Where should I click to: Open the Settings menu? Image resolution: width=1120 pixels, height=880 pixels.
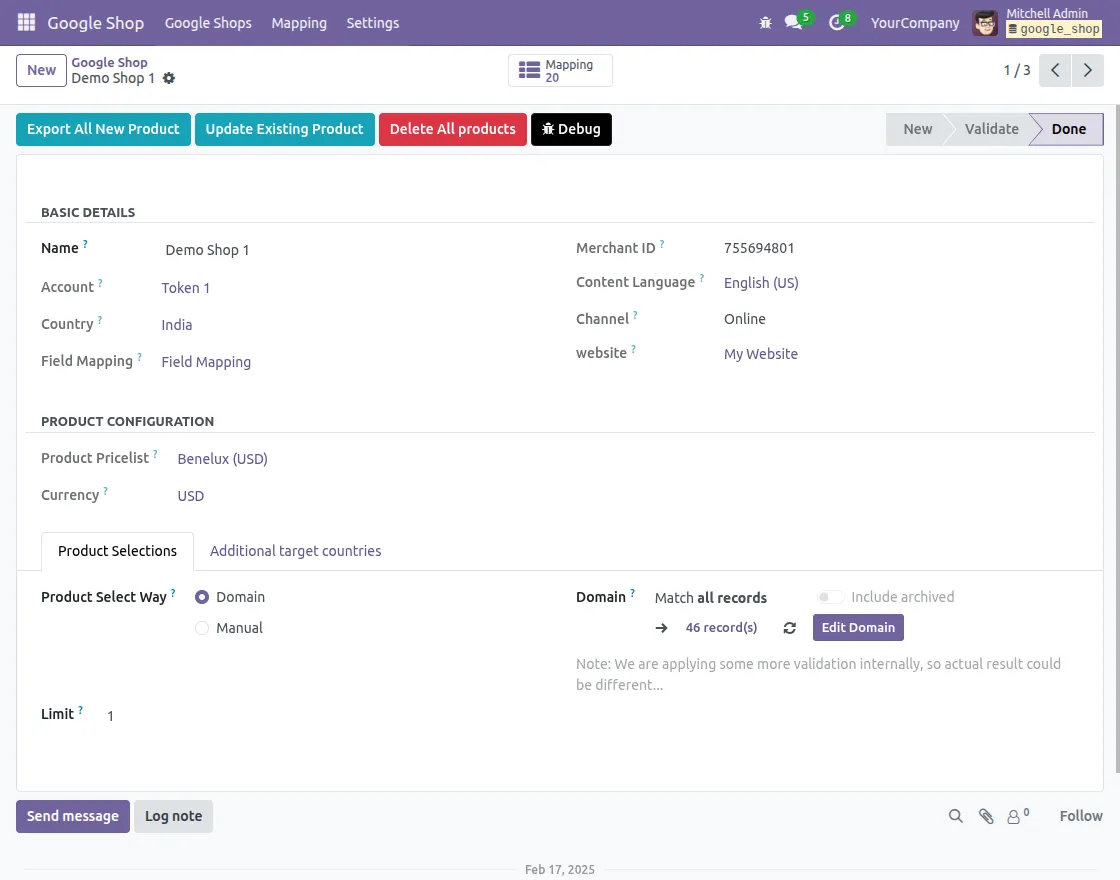point(372,23)
